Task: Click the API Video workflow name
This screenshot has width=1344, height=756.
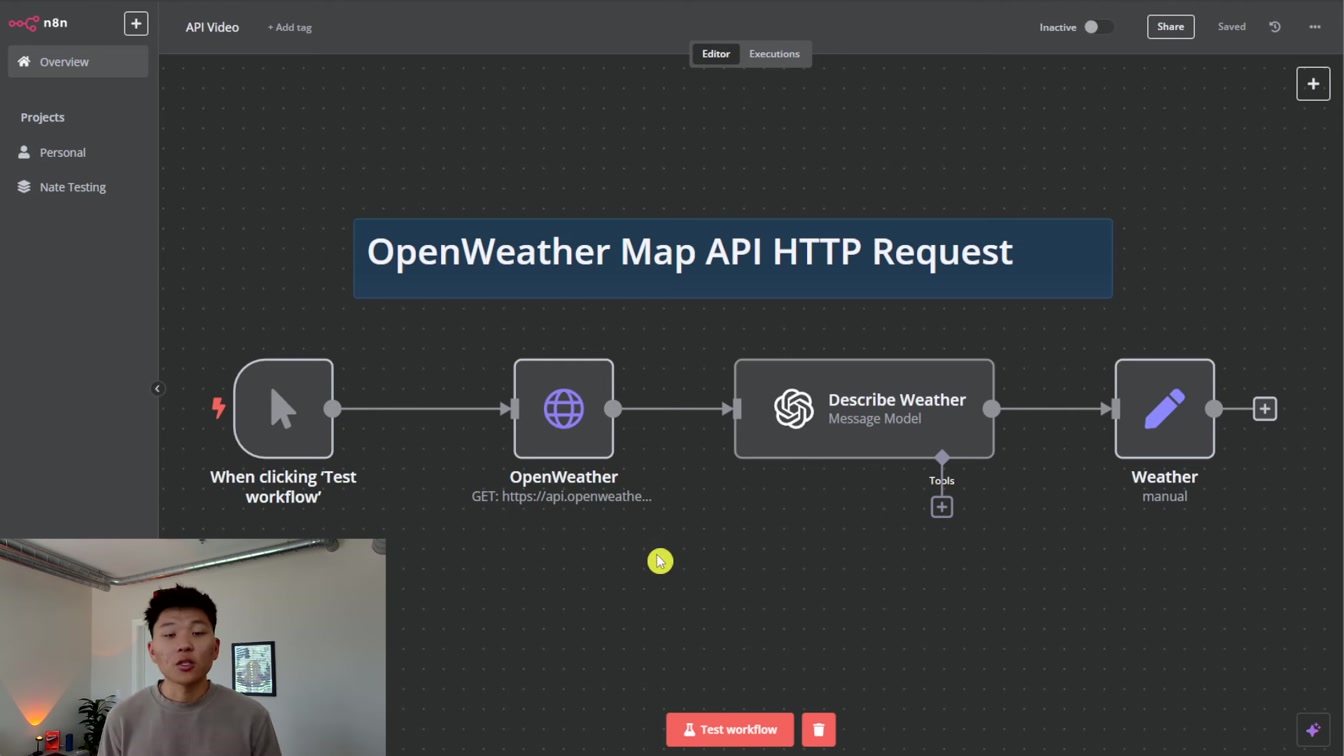Action: pos(212,27)
